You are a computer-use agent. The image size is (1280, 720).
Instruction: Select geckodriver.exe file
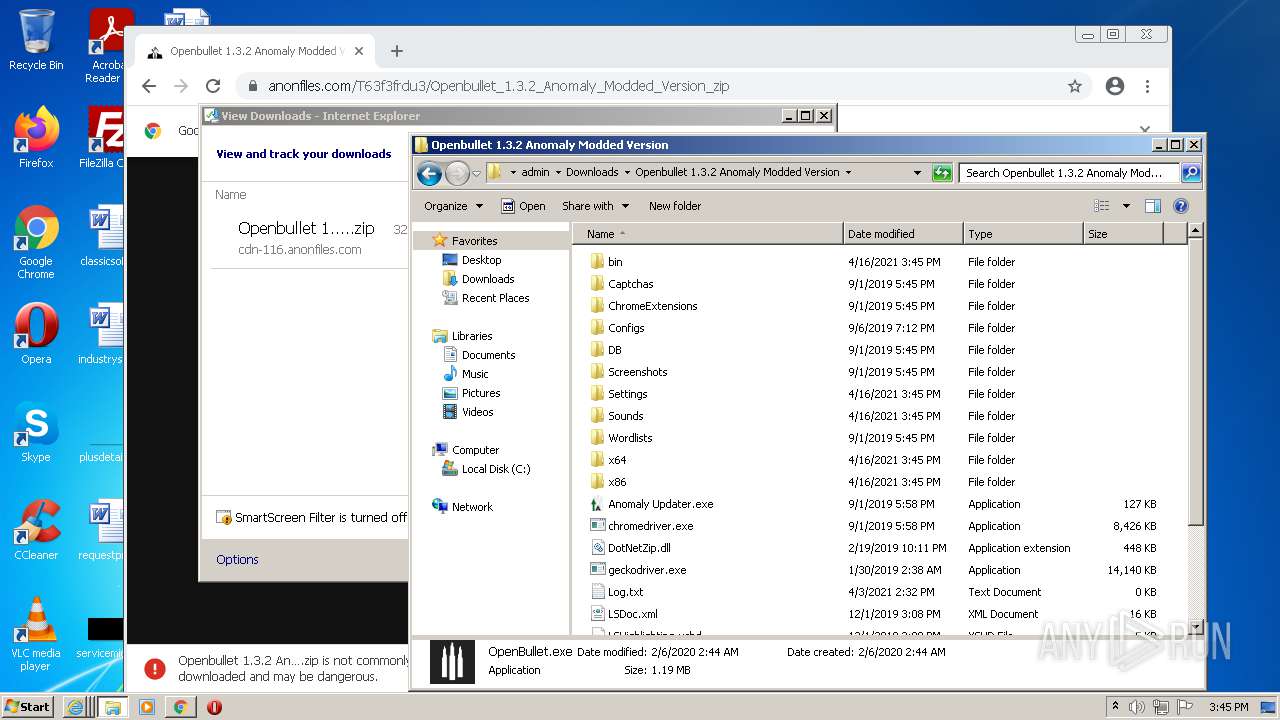[647, 570]
